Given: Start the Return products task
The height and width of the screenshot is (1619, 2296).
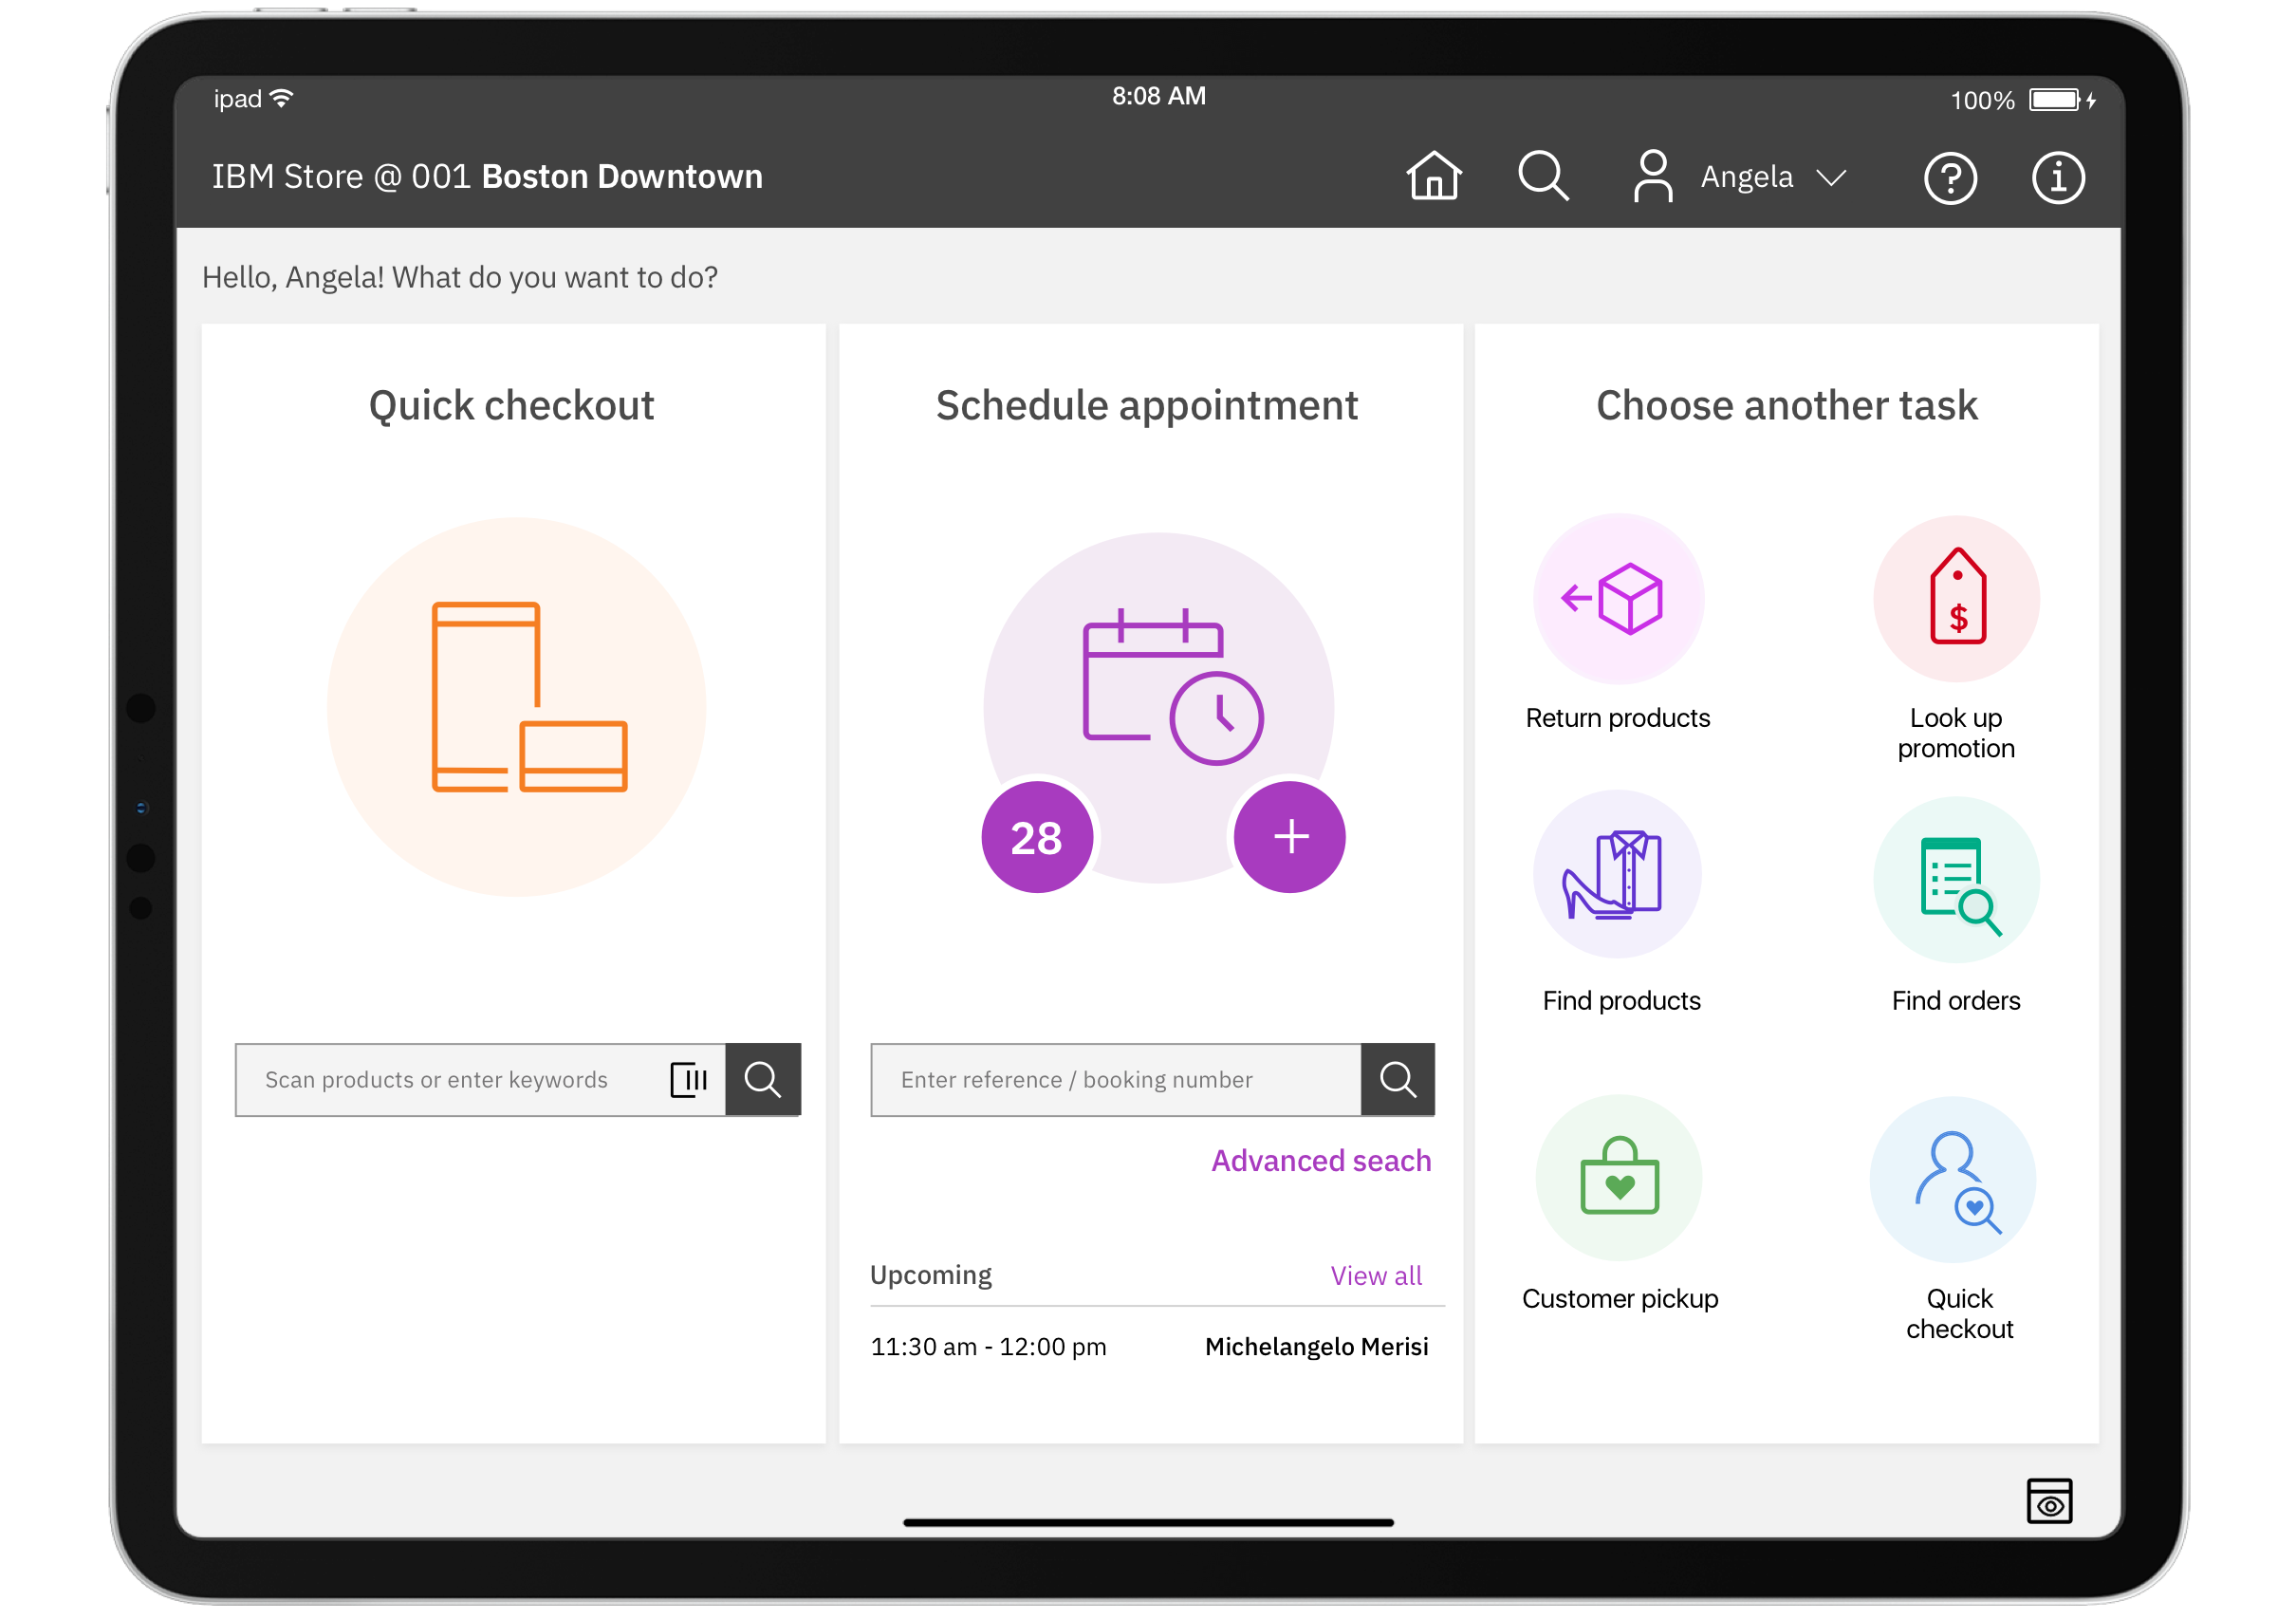Looking at the screenshot, I should point(1617,600).
